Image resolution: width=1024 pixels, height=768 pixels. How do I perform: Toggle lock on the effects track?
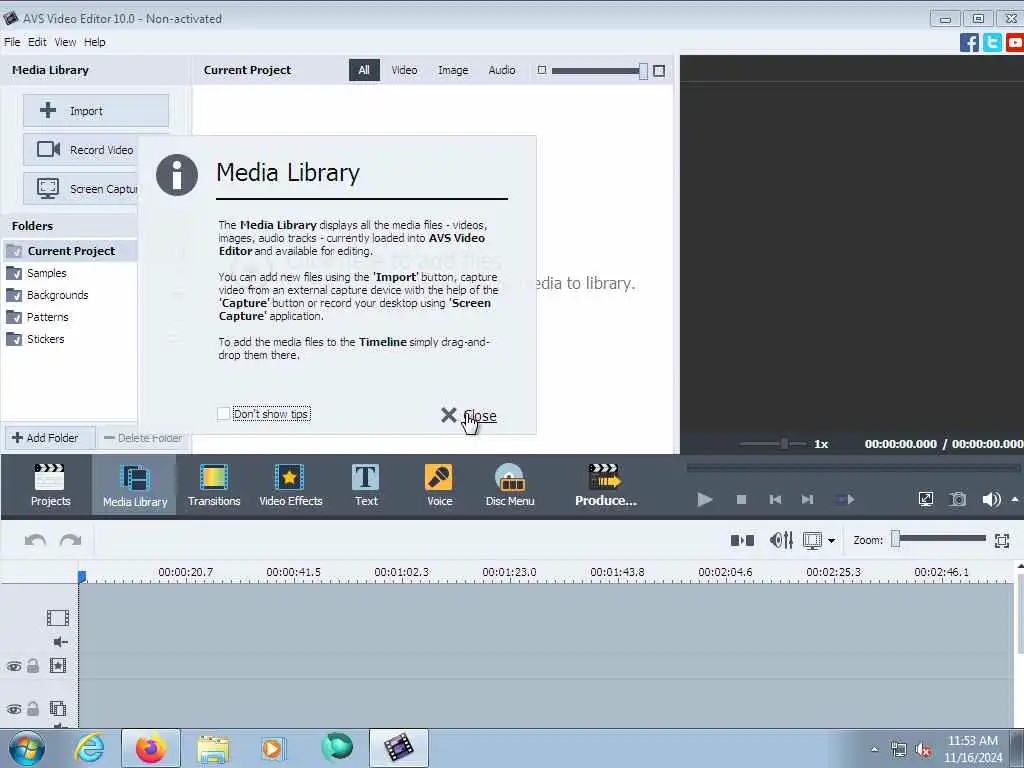[x=33, y=665]
